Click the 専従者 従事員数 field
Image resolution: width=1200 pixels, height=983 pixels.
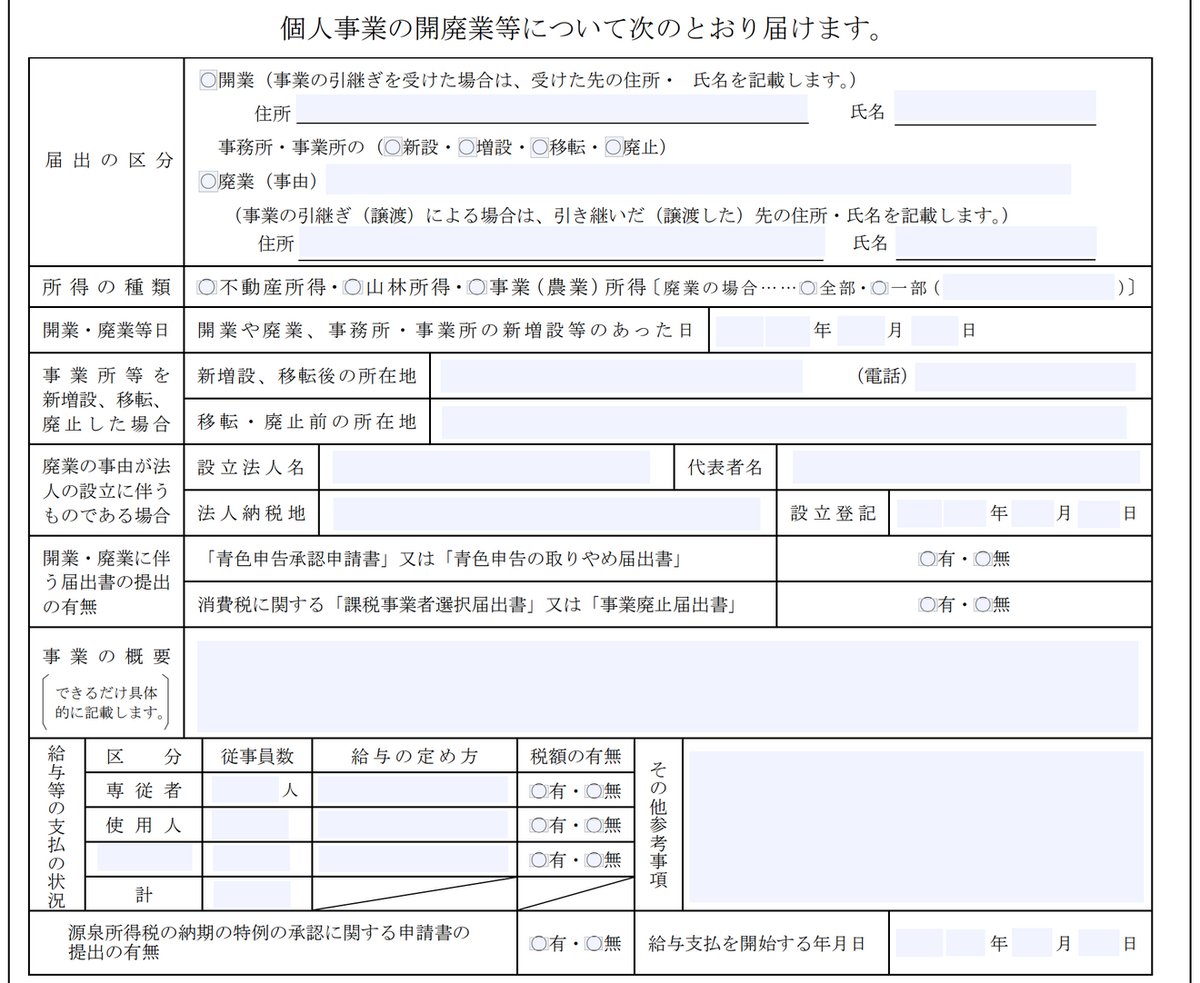tap(245, 790)
